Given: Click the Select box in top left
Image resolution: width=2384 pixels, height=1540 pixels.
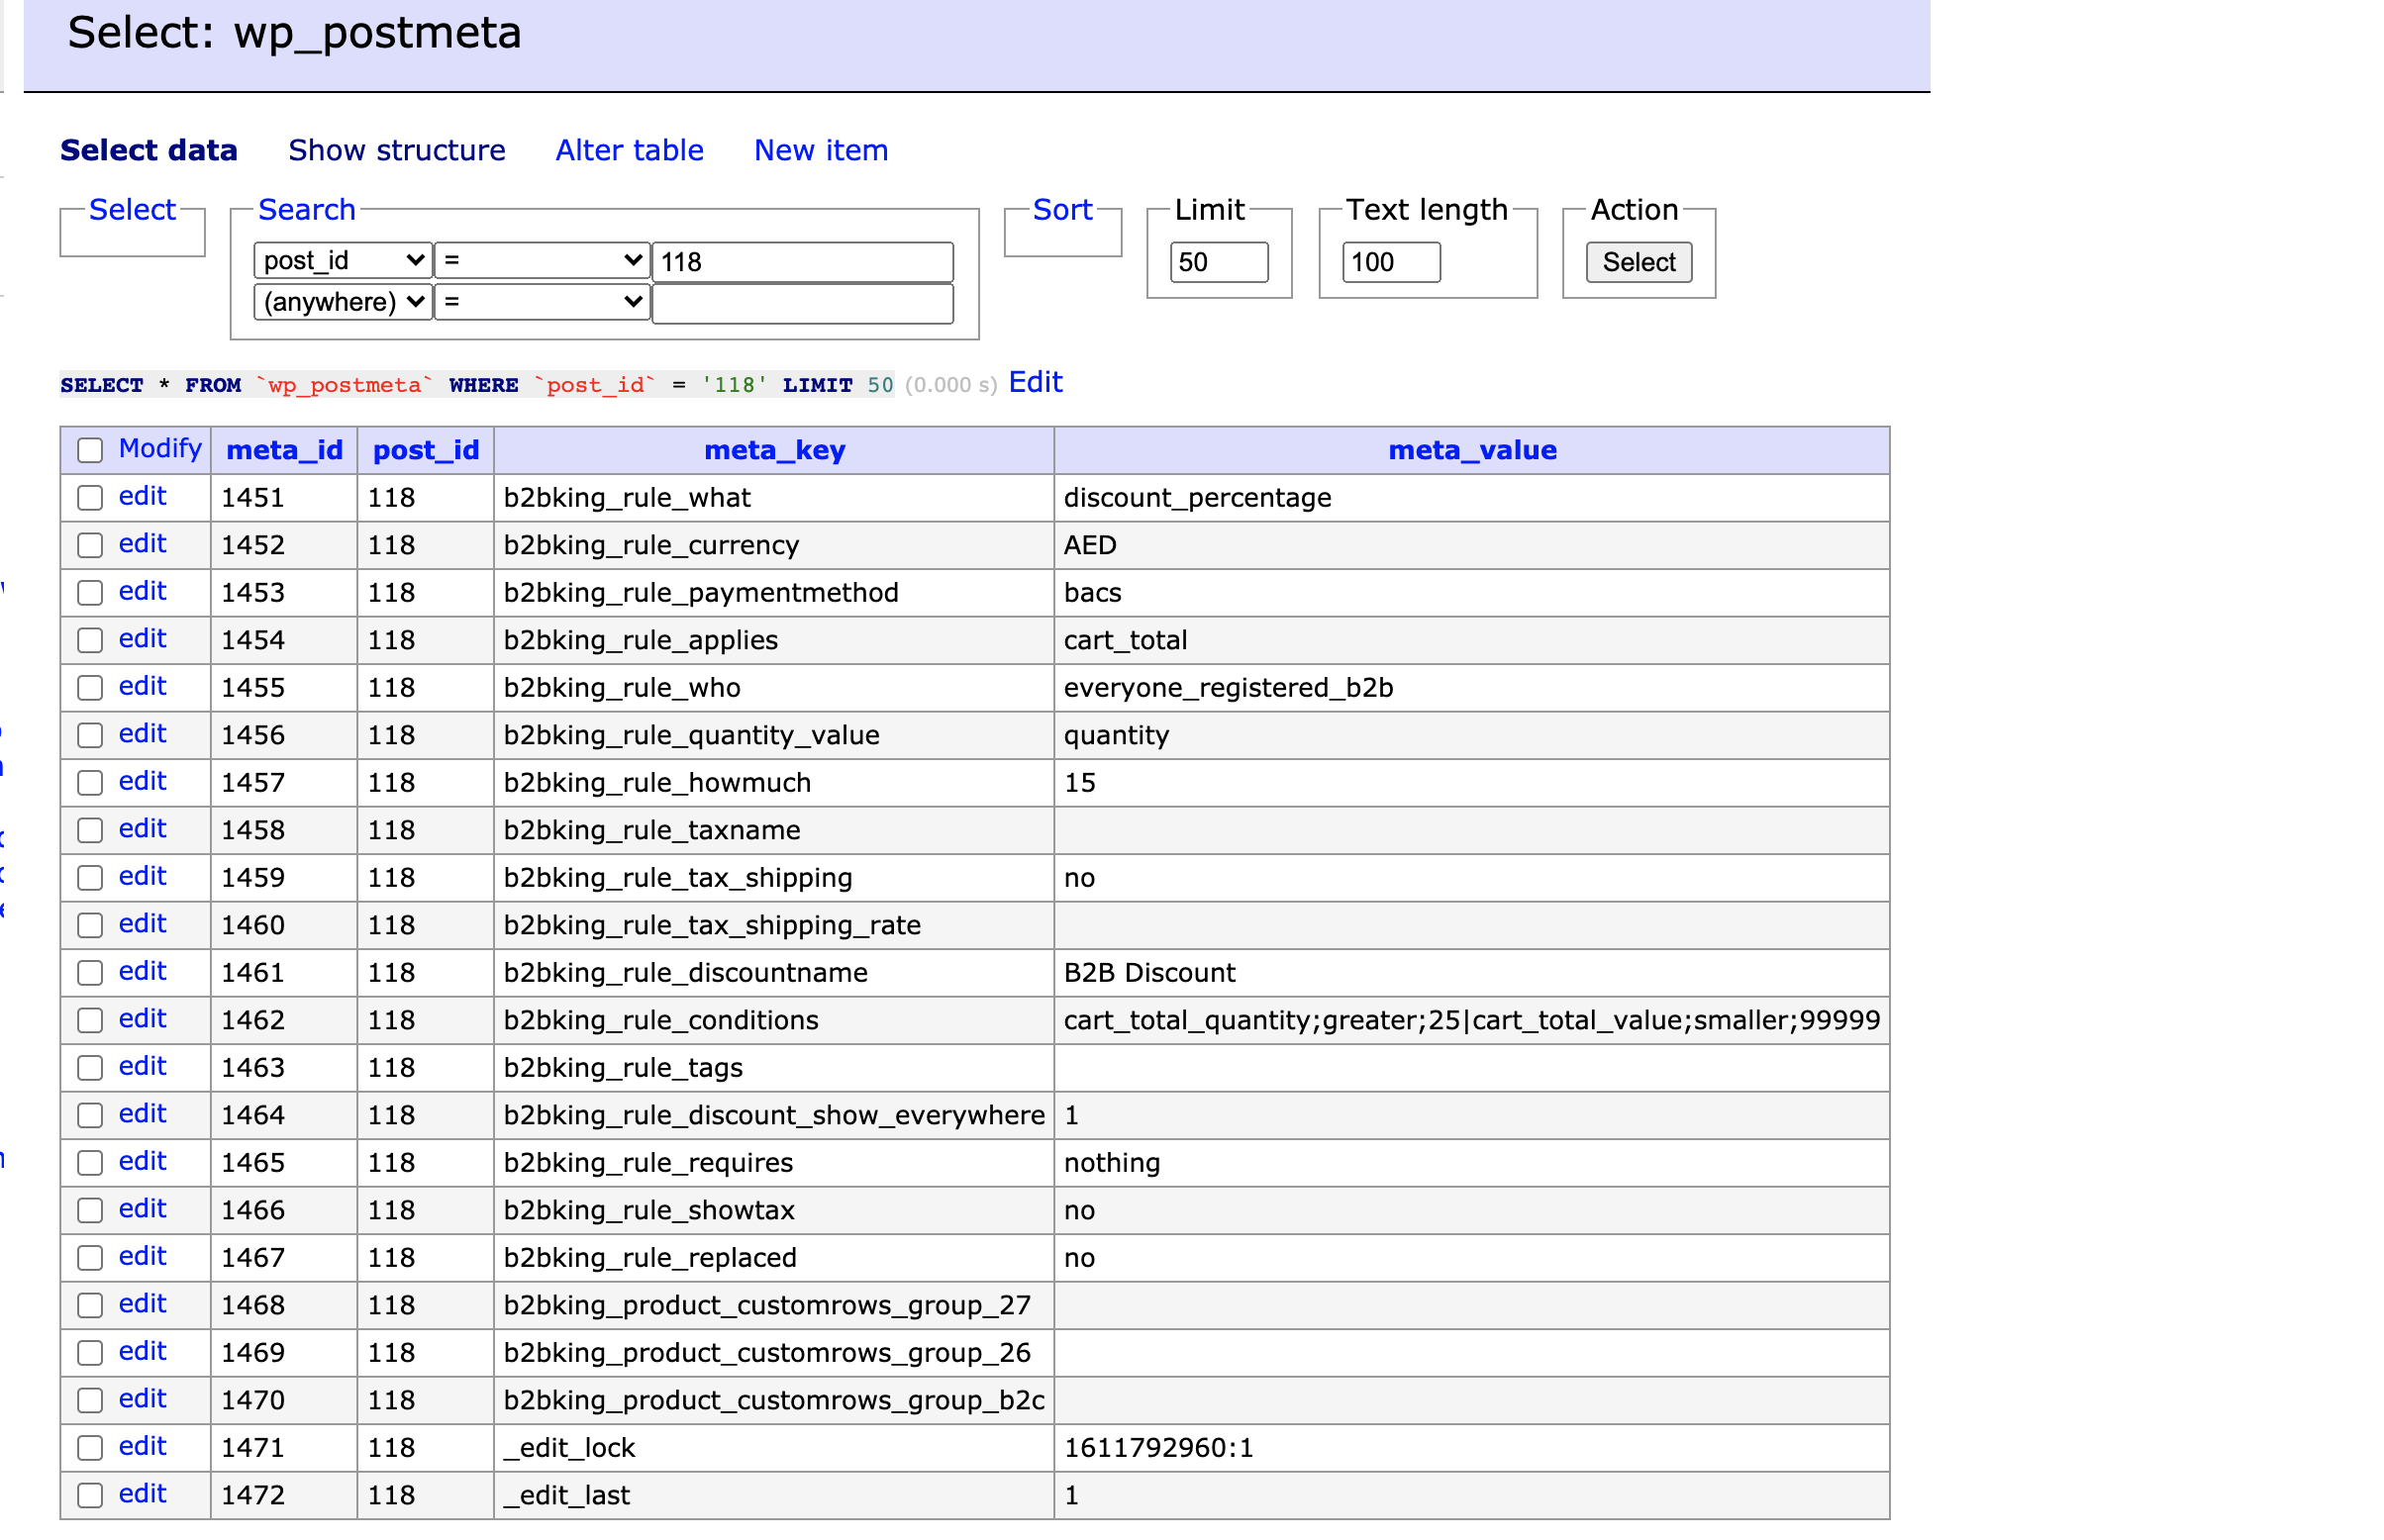Looking at the screenshot, I should coord(131,209).
